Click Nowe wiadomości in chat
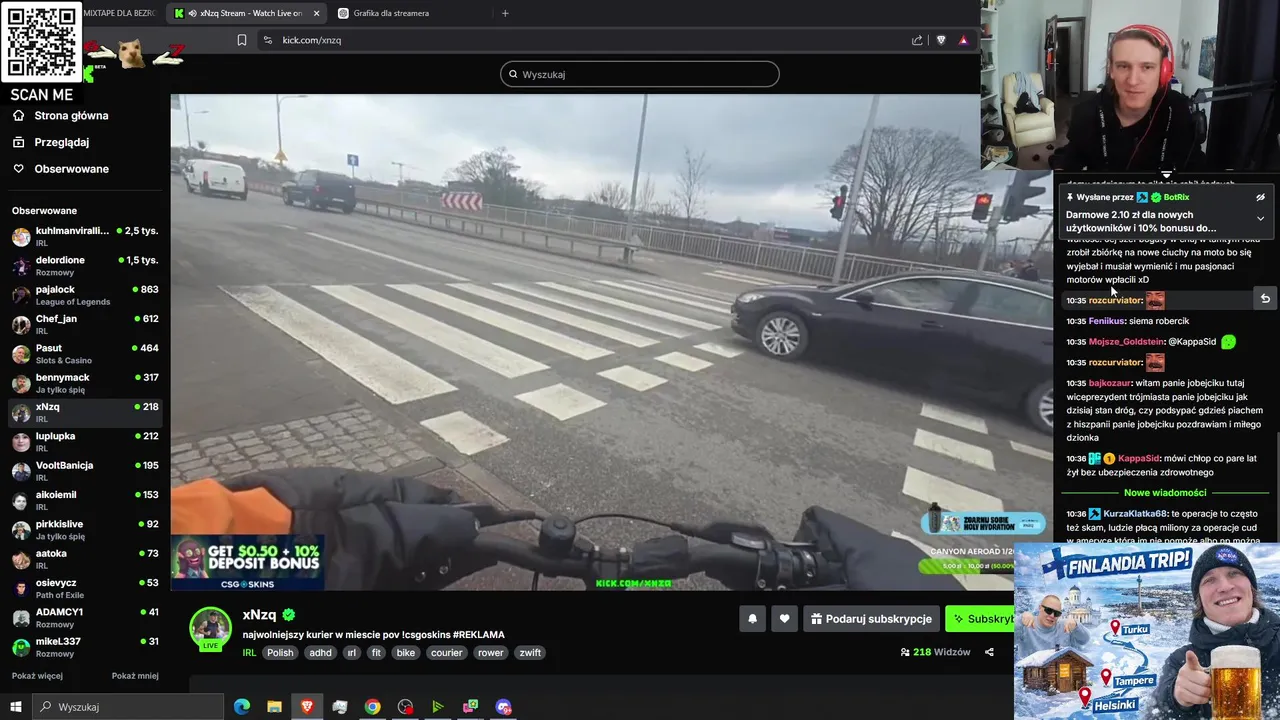The width and height of the screenshot is (1280, 720). (1165, 493)
